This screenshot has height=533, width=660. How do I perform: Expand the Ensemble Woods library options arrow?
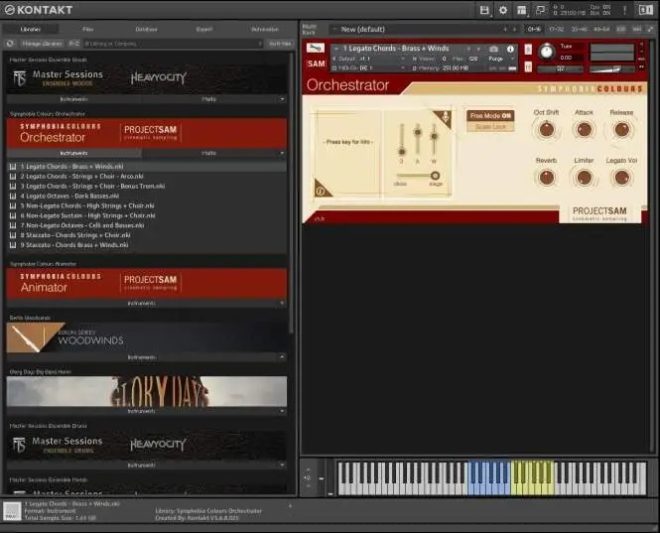[282, 99]
